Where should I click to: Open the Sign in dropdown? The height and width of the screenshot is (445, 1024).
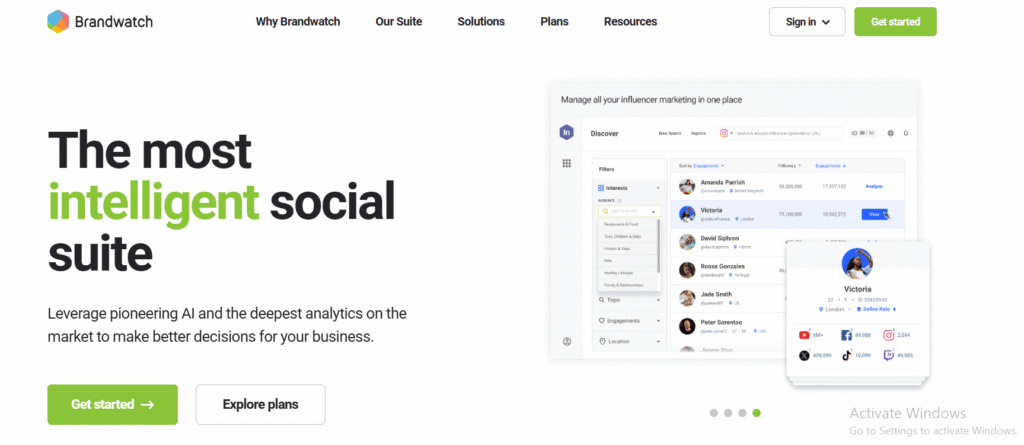click(x=806, y=22)
